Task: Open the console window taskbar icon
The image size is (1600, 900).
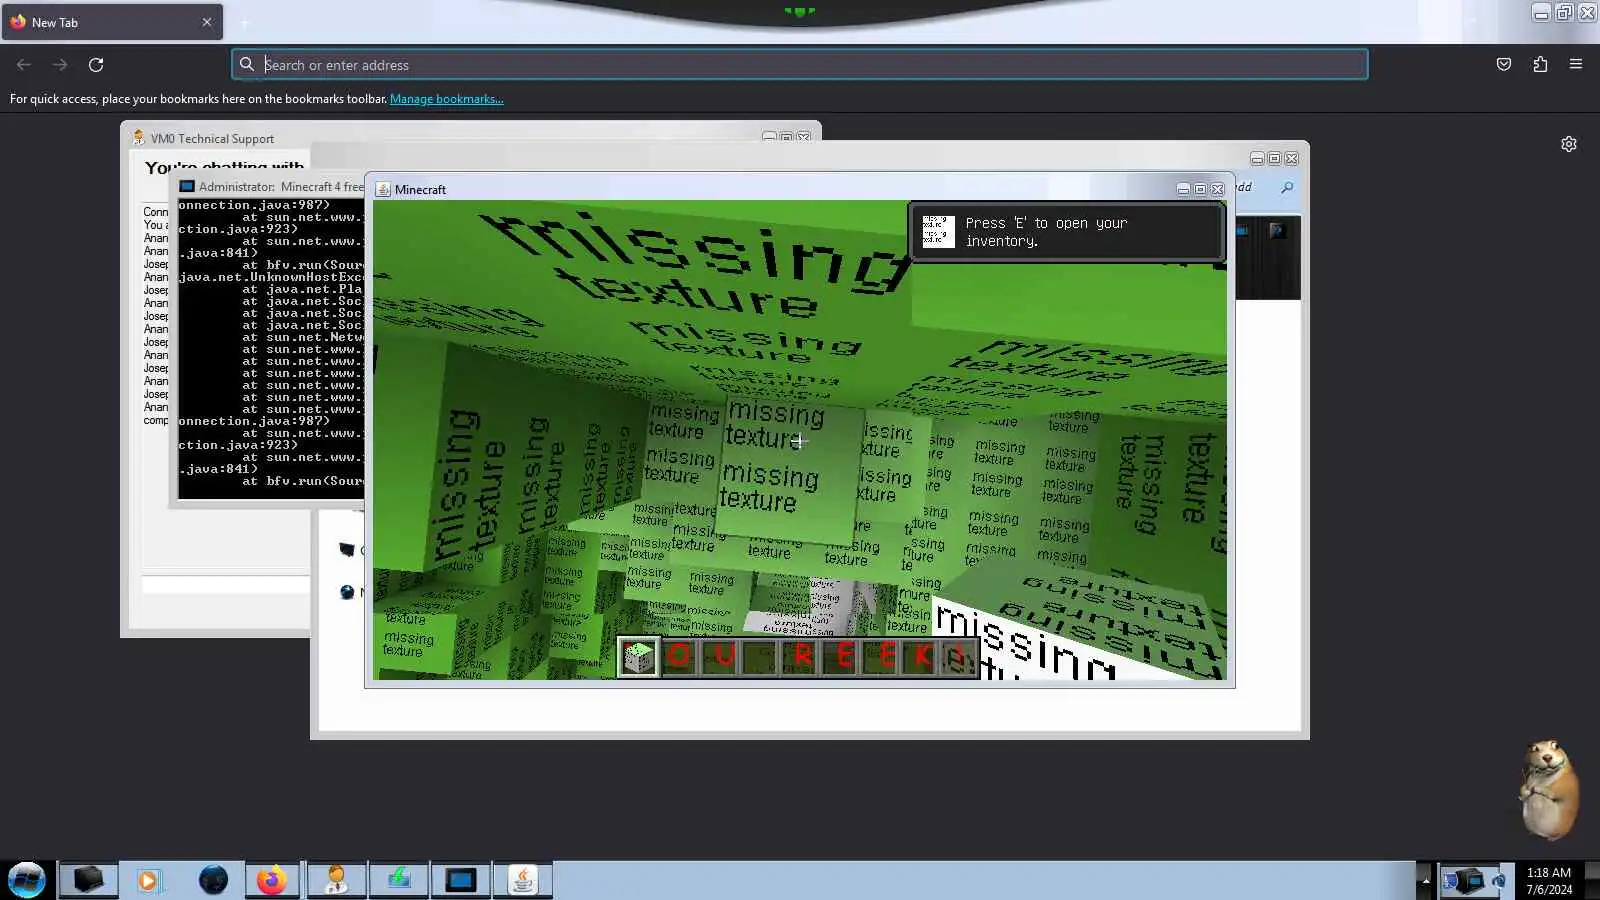Action: point(460,880)
